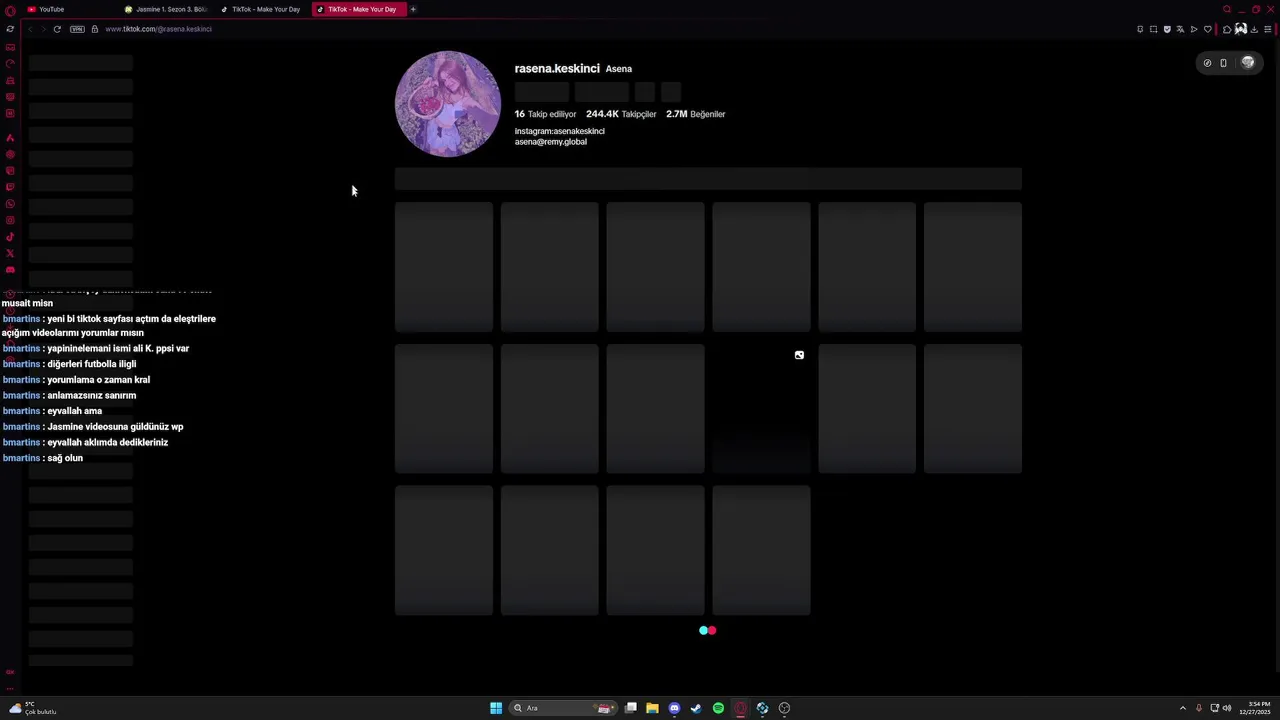Open Spotify from the taskbar
This screenshot has width=1280, height=720.
pyautogui.click(x=718, y=708)
